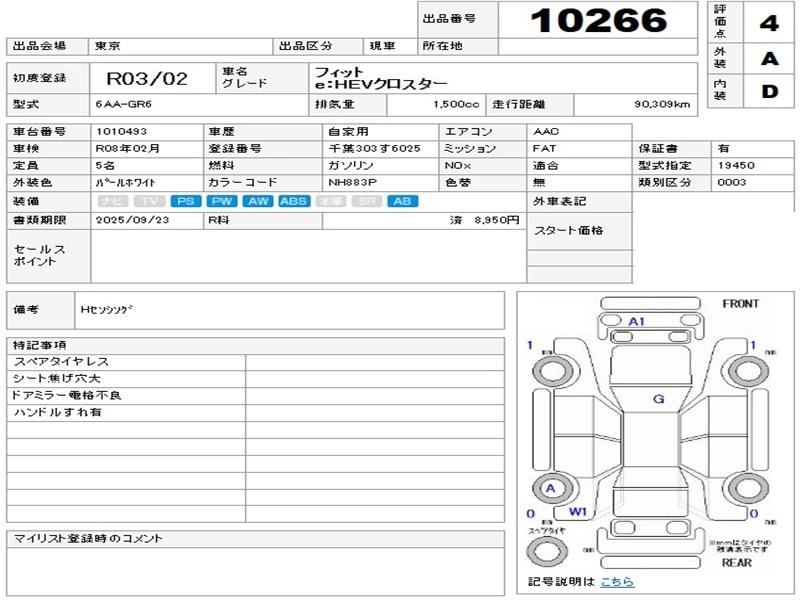
Task: Click the color code NH883P
Action: tap(353, 183)
